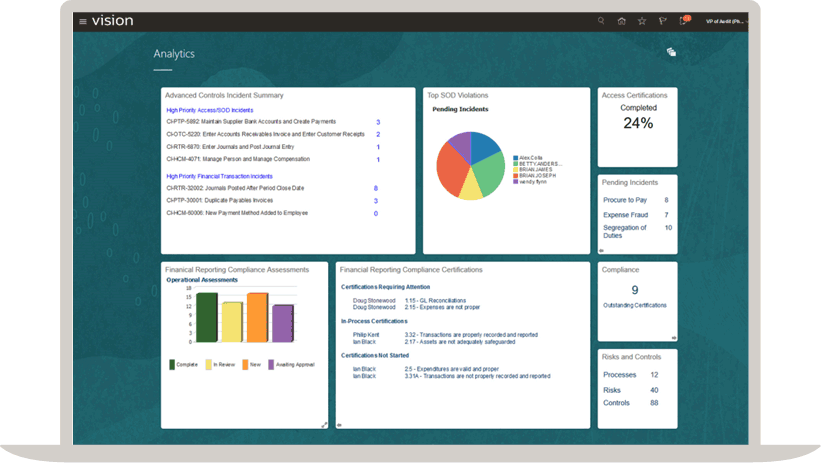Click the vision logo in header
The image size is (821, 463).
click(112, 21)
